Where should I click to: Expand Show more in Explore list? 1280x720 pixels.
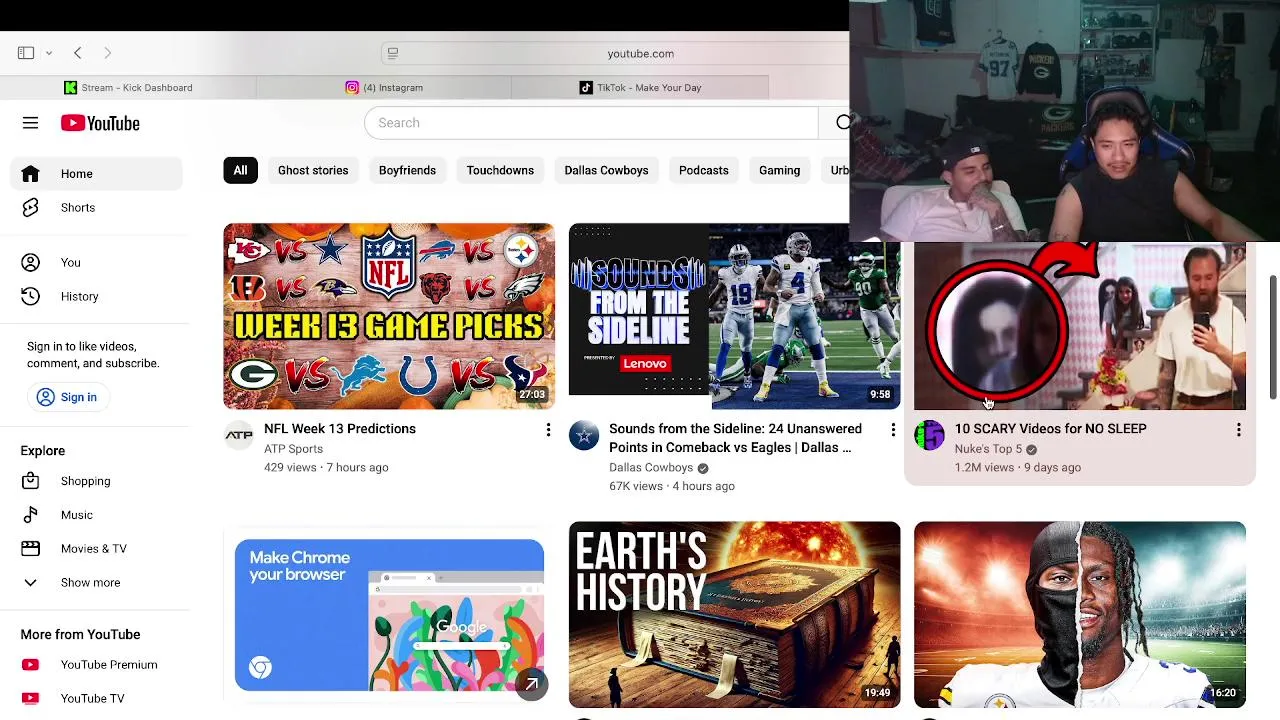point(96,583)
